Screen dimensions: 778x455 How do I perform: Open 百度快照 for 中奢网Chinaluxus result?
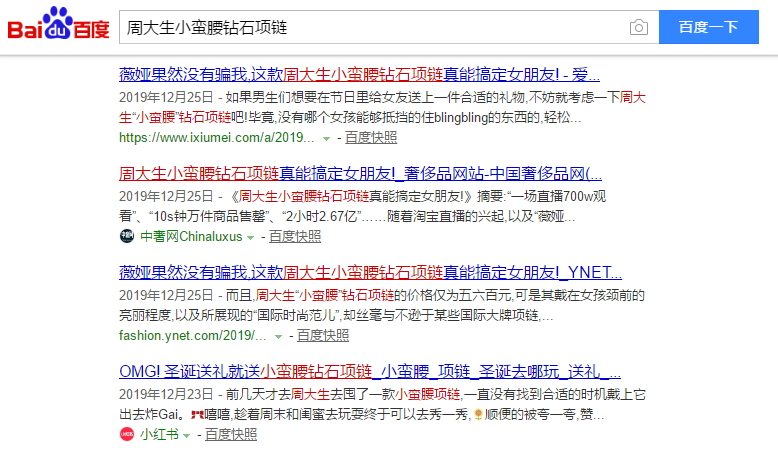point(295,237)
